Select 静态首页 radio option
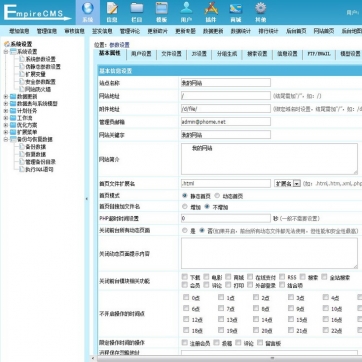This screenshot has width=362, height=362. 185,196
